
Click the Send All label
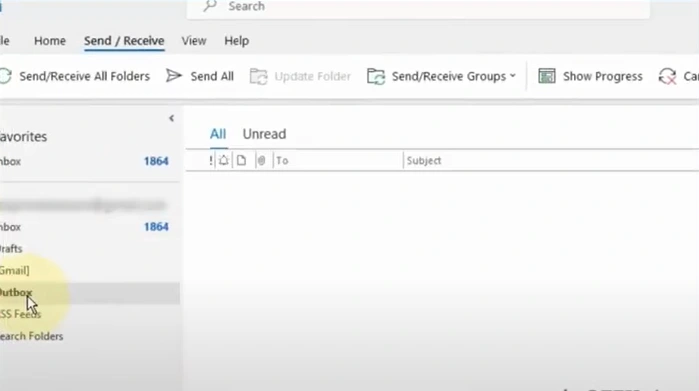212,76
